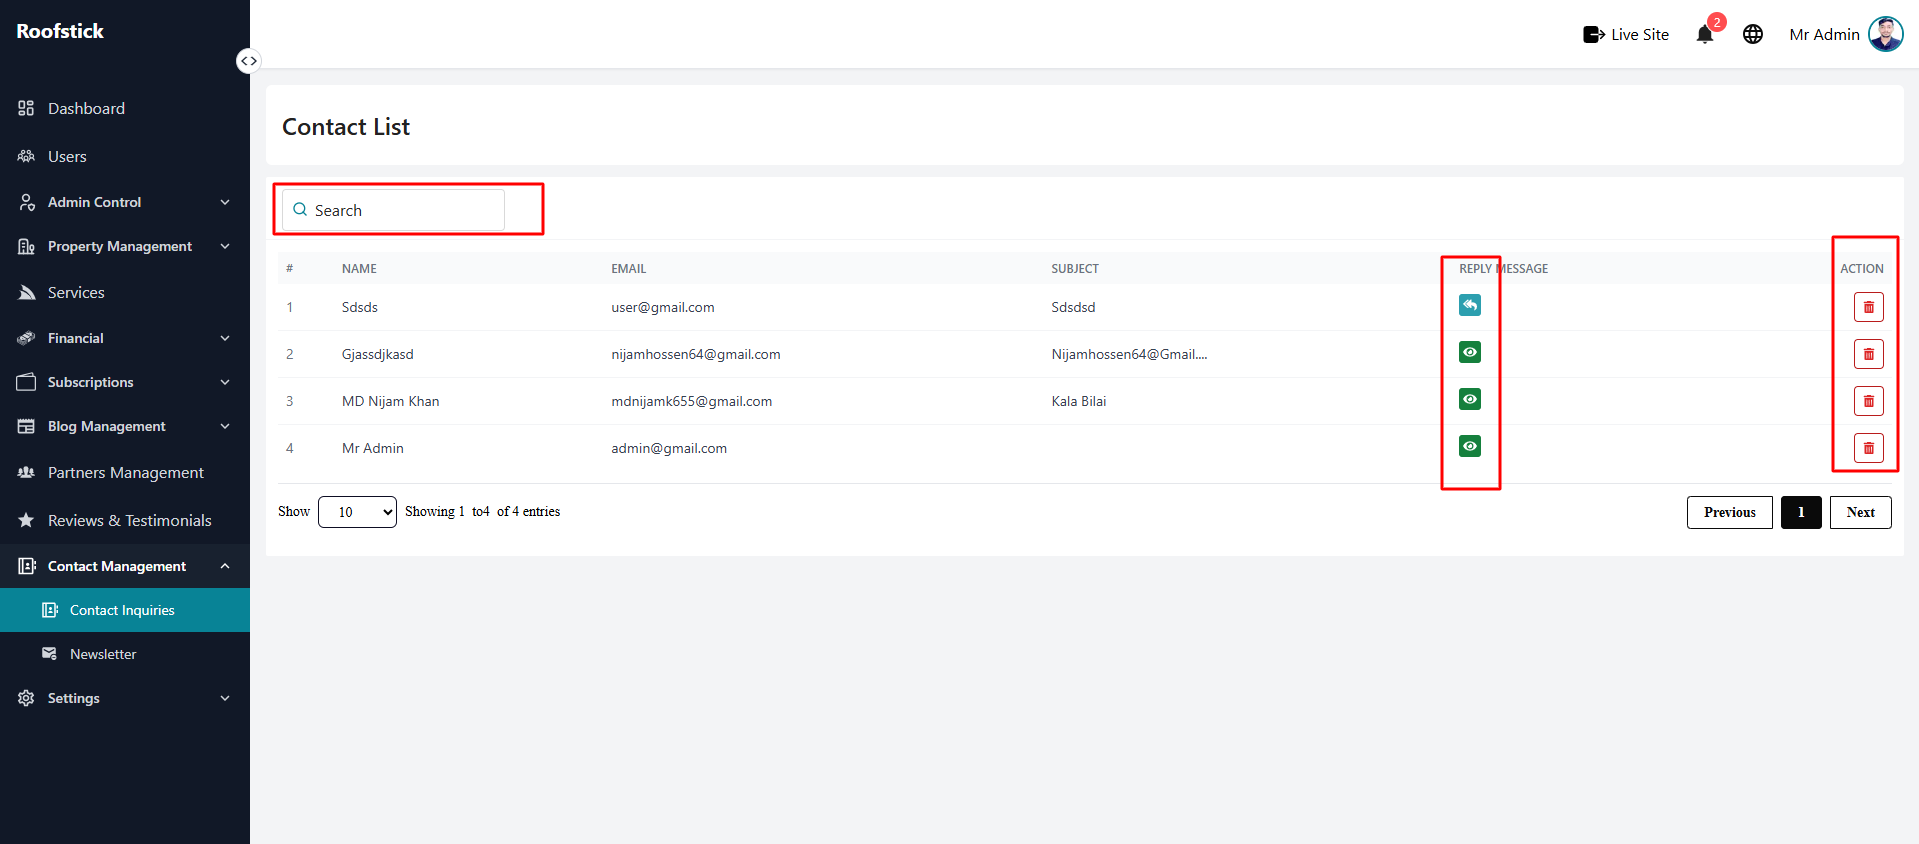This screenshot has width=1919, height=844.
Task: Click the eye icon for the Mr Admin row
Action: click(x=1470, y=446)
